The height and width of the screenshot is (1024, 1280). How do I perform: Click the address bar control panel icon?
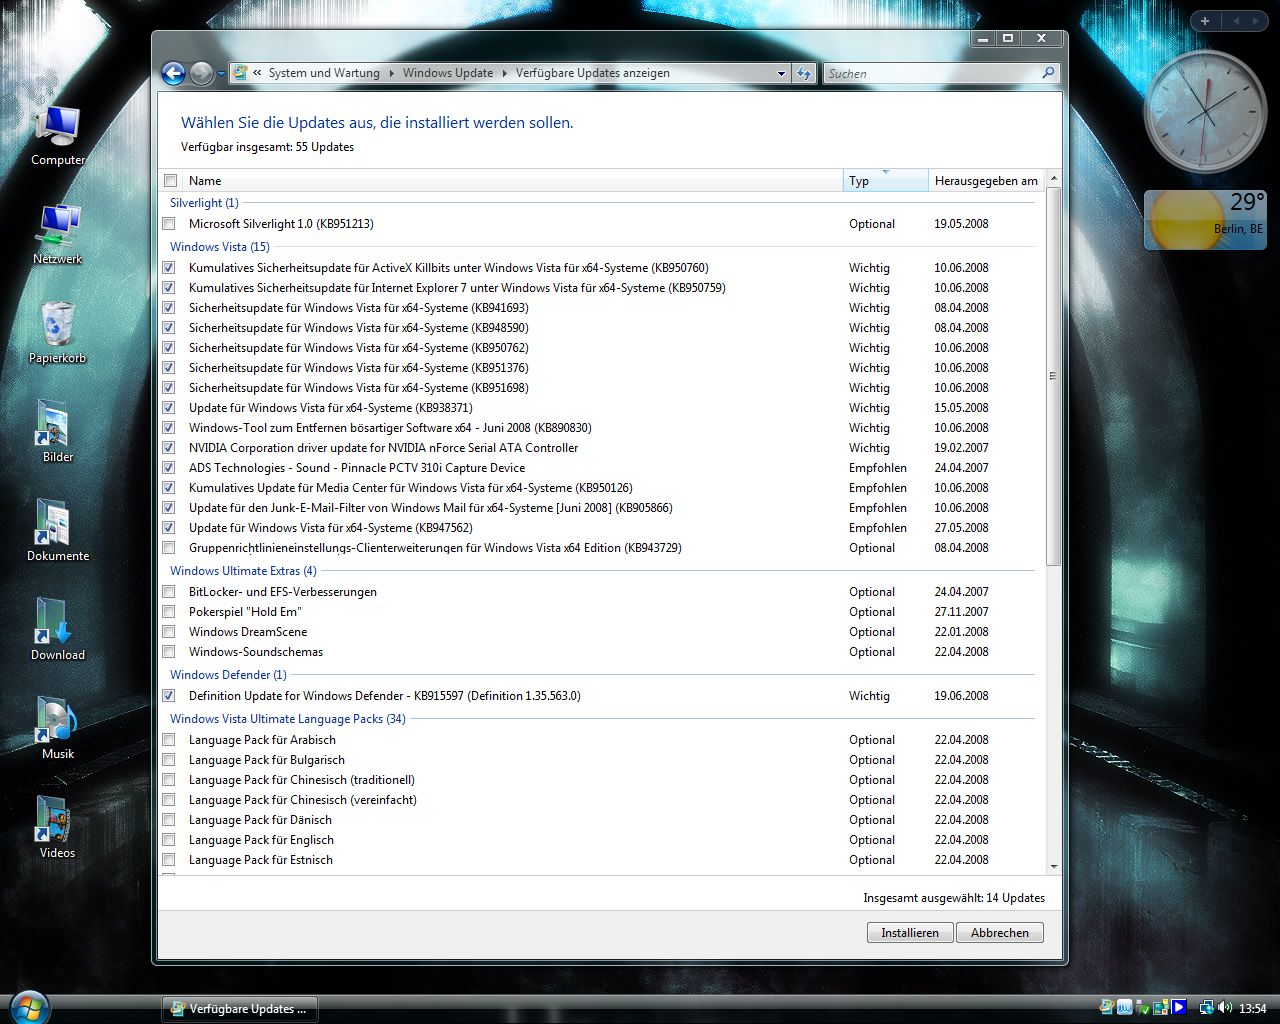(240, 73)
